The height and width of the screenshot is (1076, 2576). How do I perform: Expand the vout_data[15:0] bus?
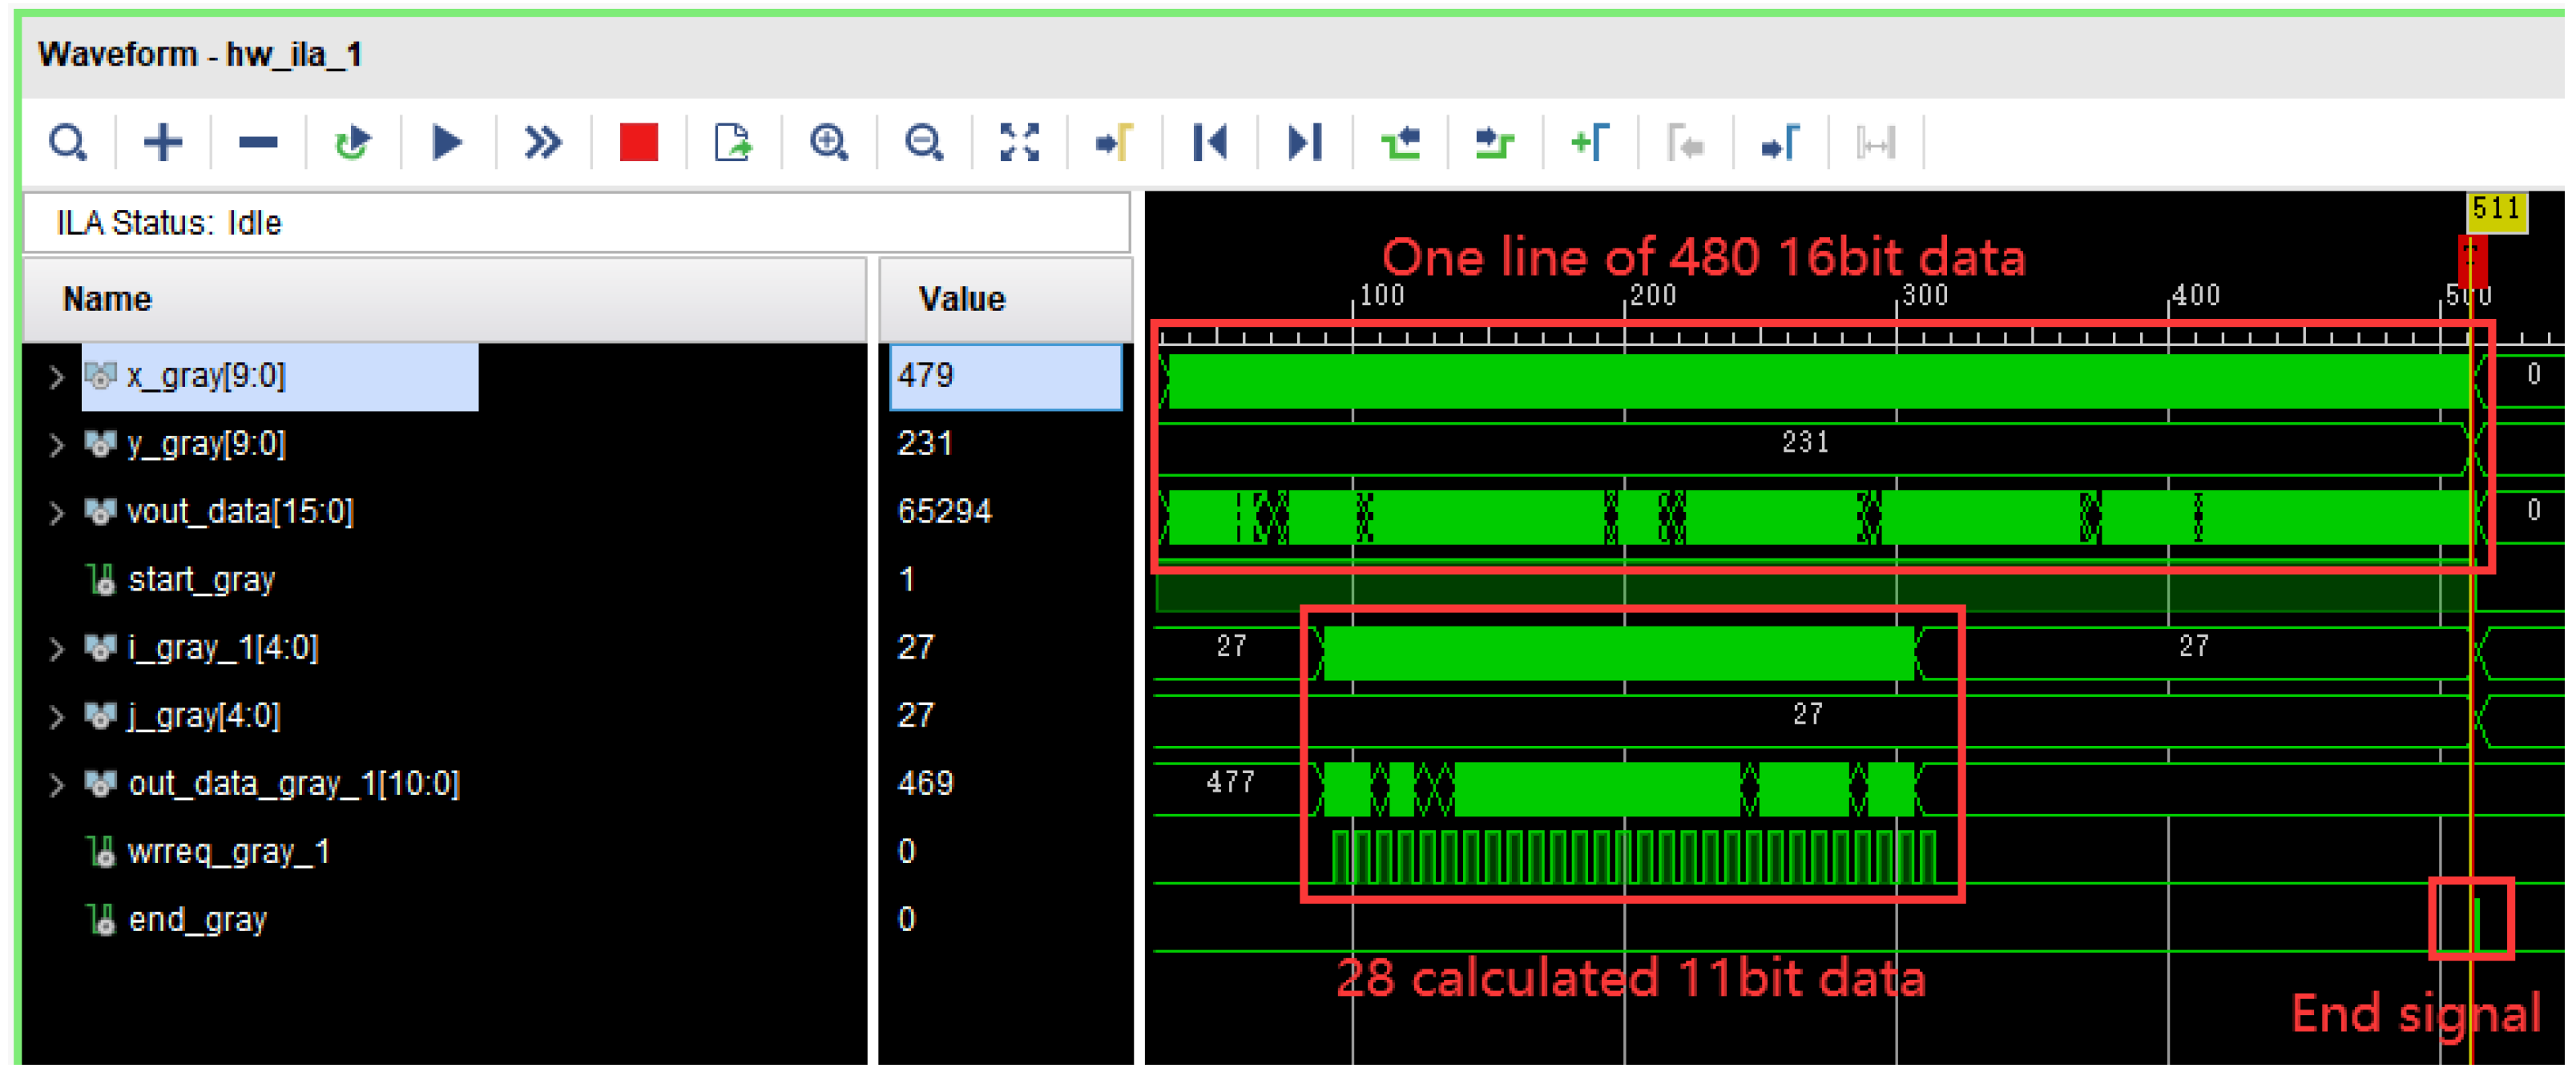click(56, 513)
